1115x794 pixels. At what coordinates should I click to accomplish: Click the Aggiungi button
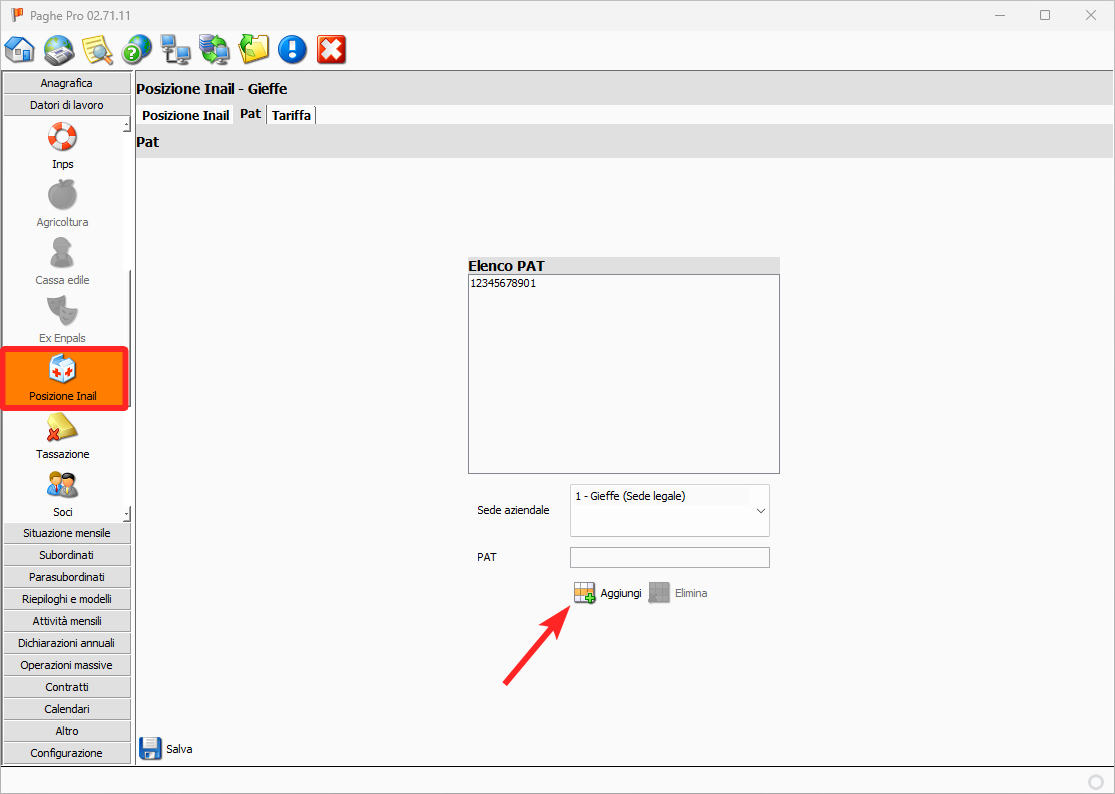click(608, 593)
